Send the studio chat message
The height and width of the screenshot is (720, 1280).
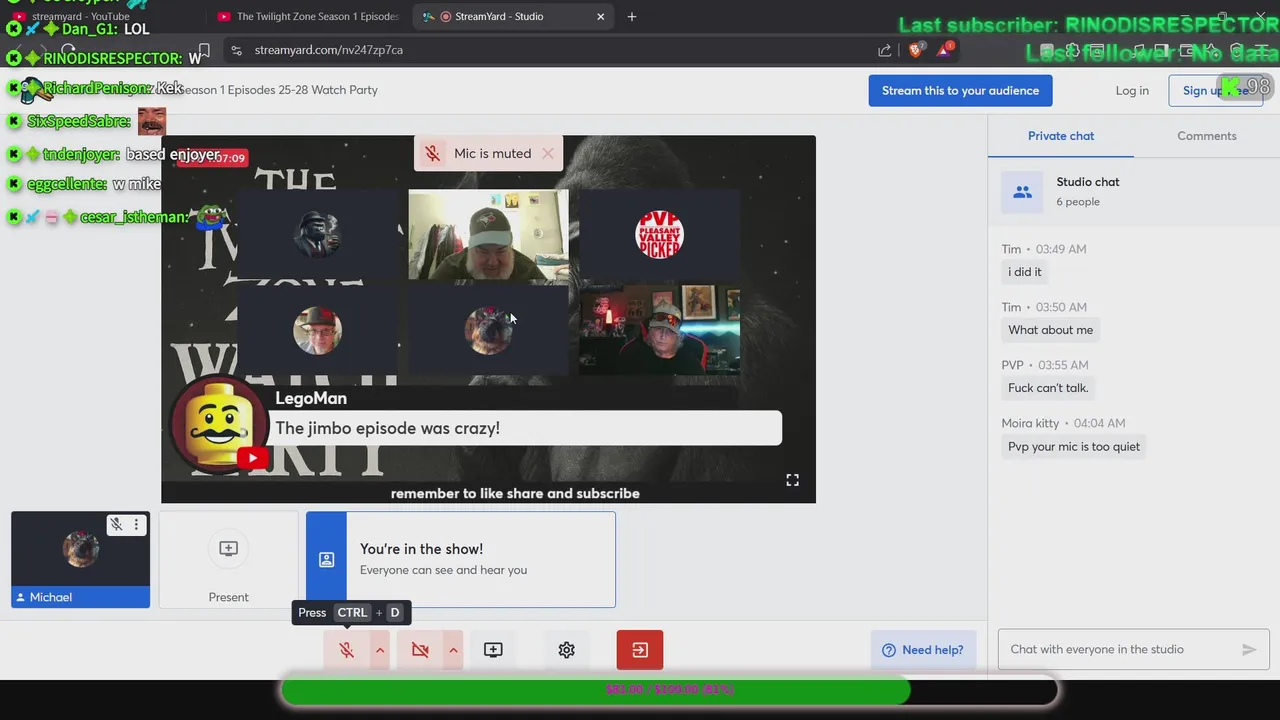point(1249,649)
